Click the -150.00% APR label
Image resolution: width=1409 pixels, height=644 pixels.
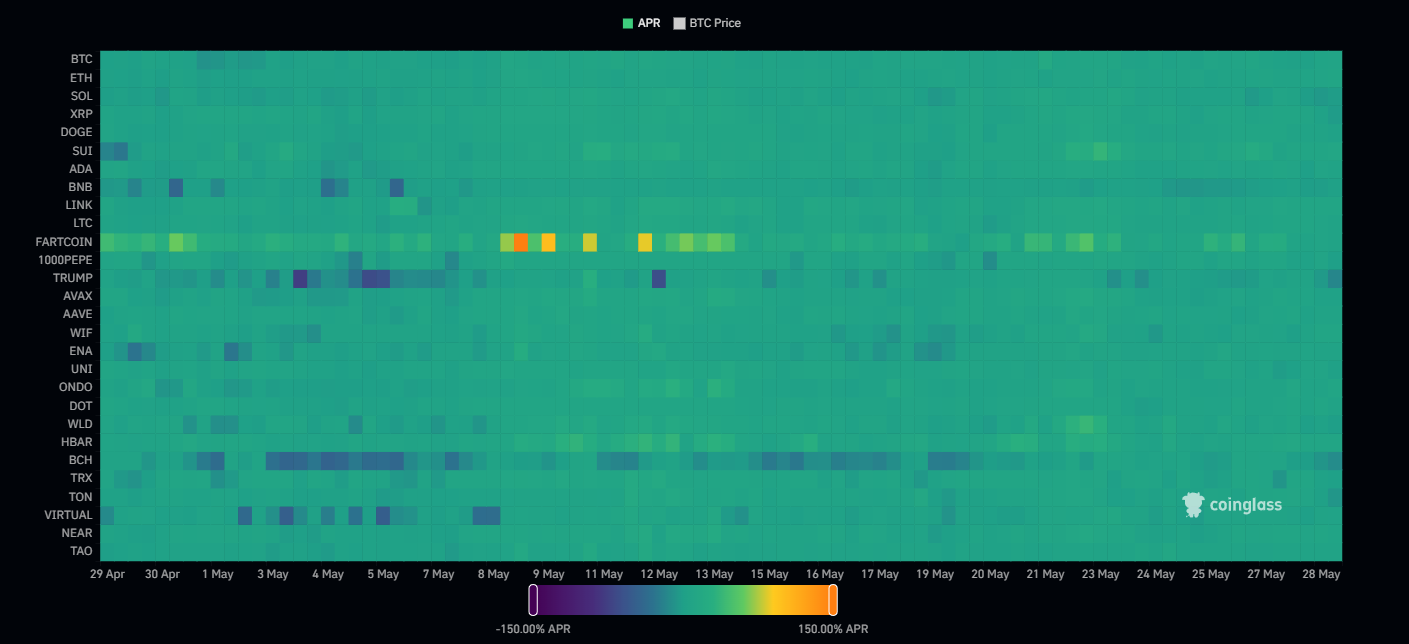tap(533, 629)
